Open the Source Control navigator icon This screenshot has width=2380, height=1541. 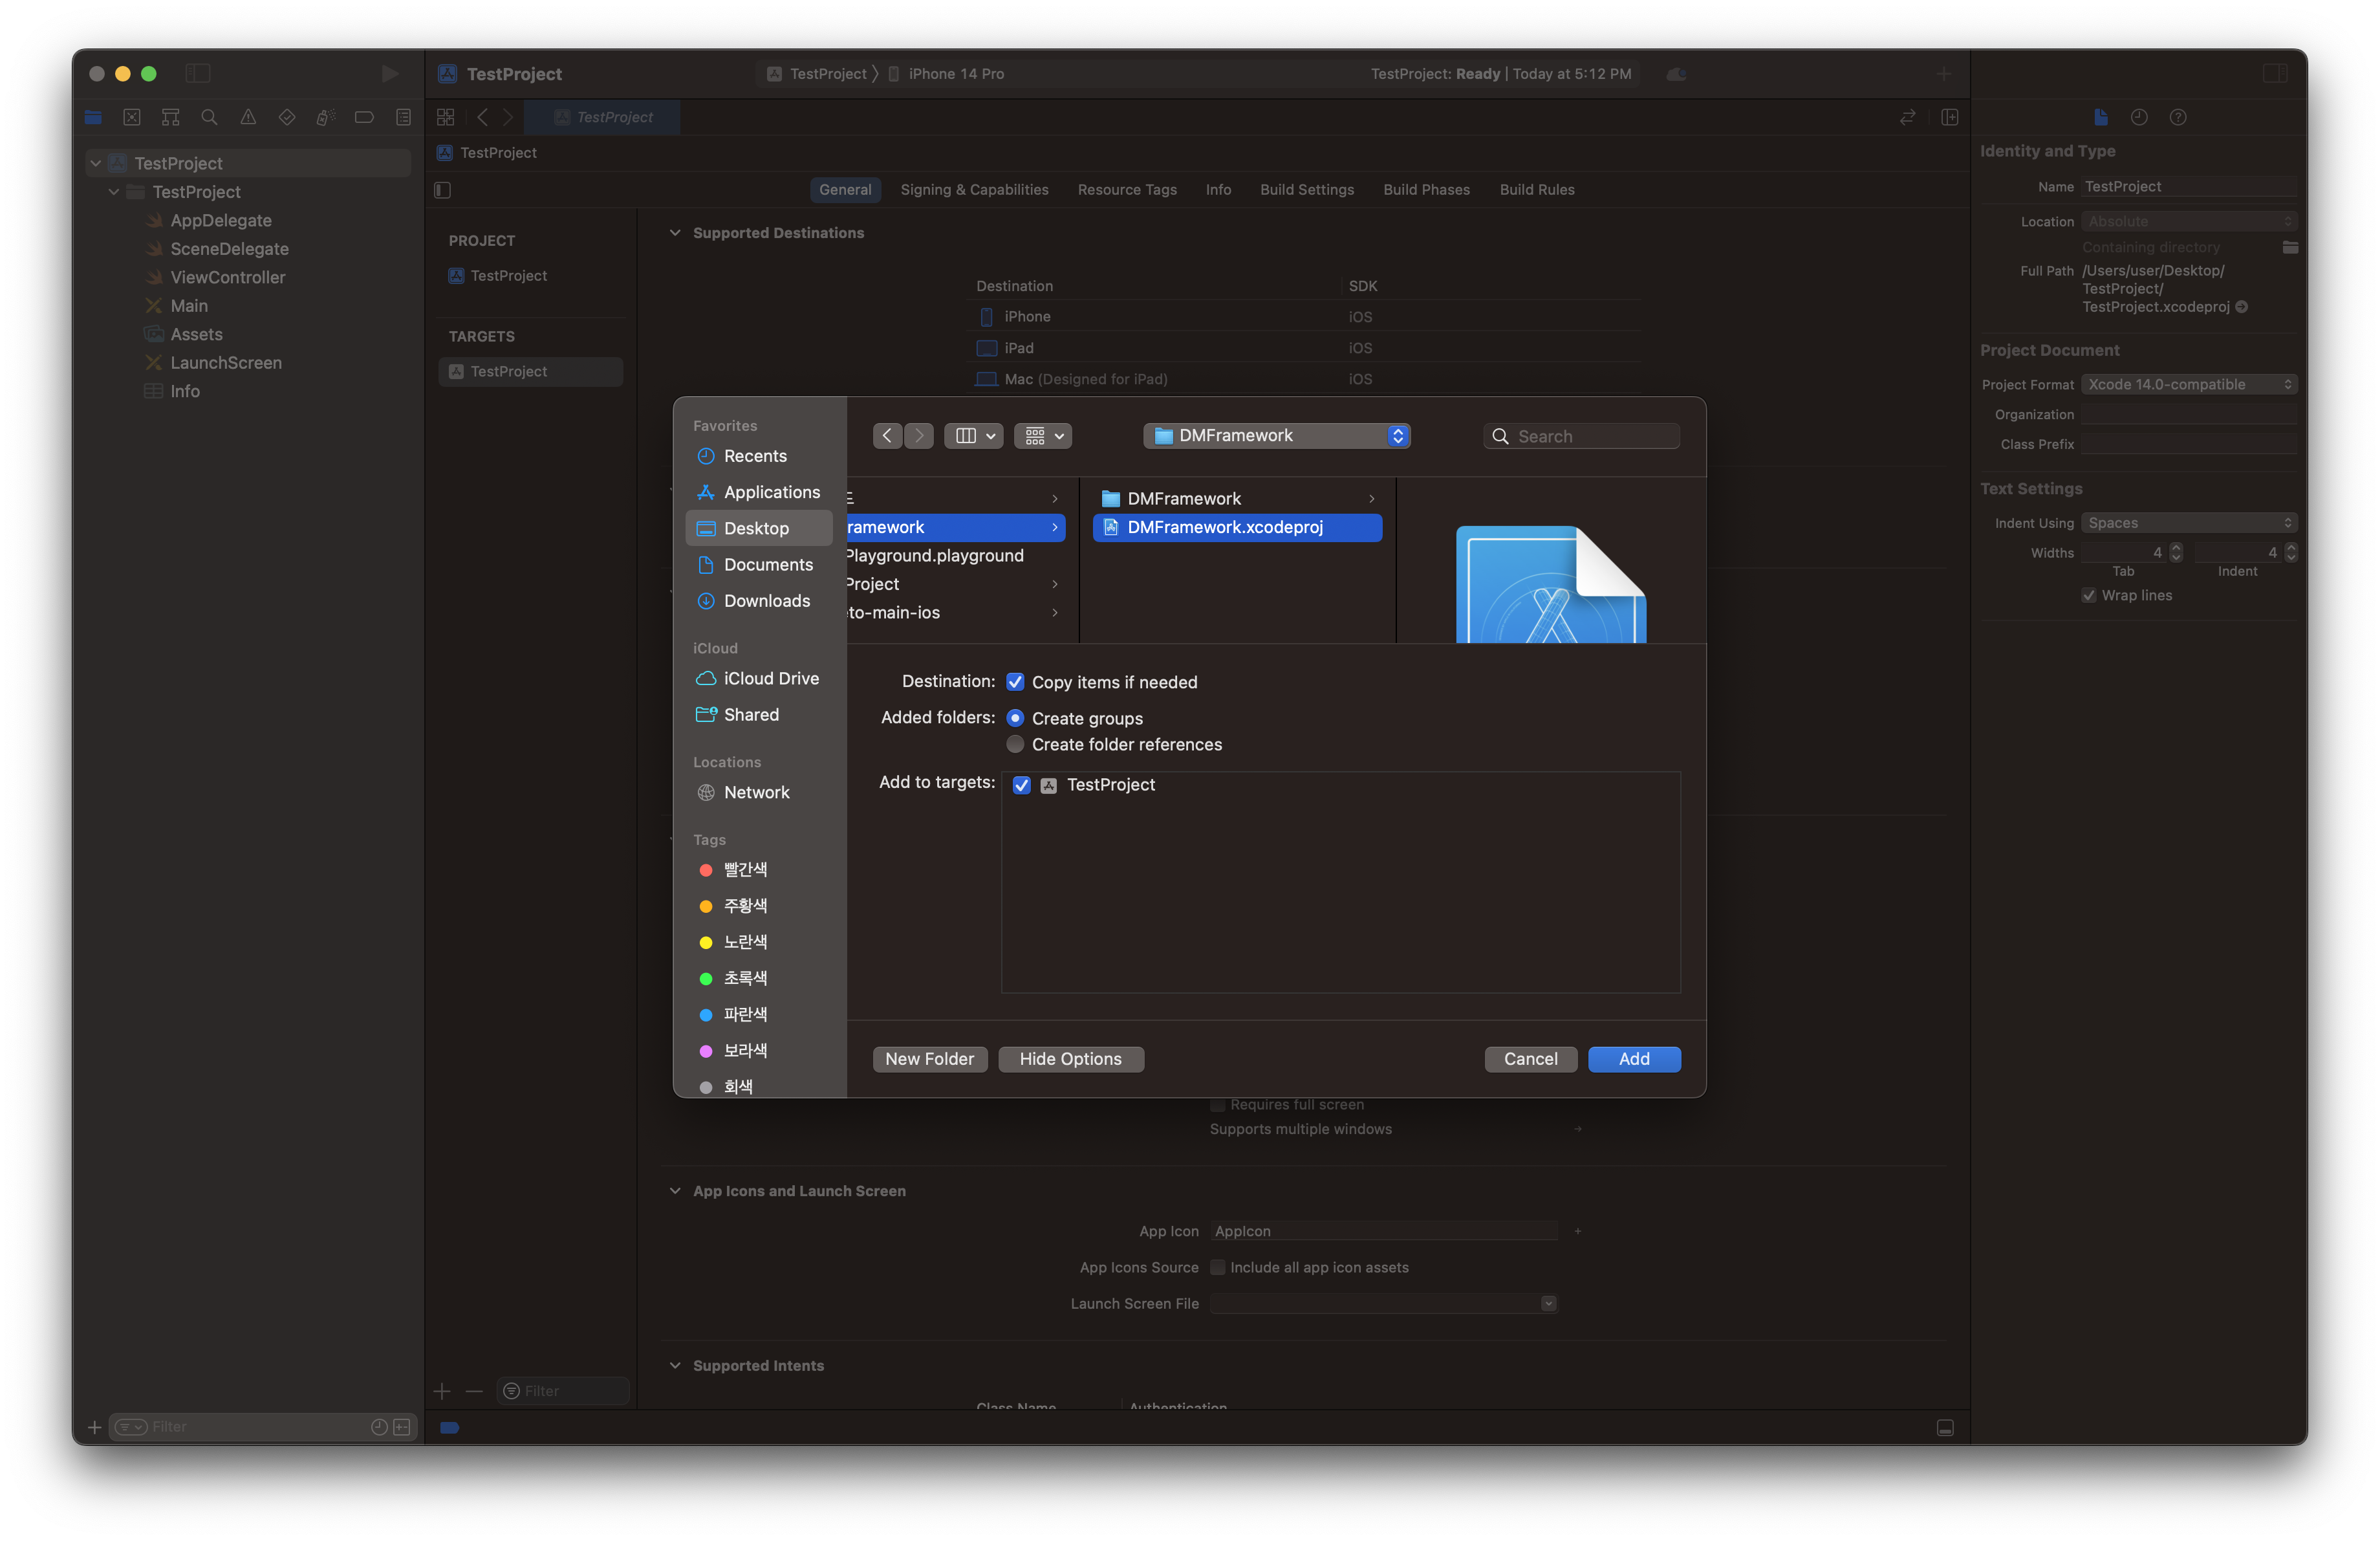pyautogui.click(x=131, y=117)
